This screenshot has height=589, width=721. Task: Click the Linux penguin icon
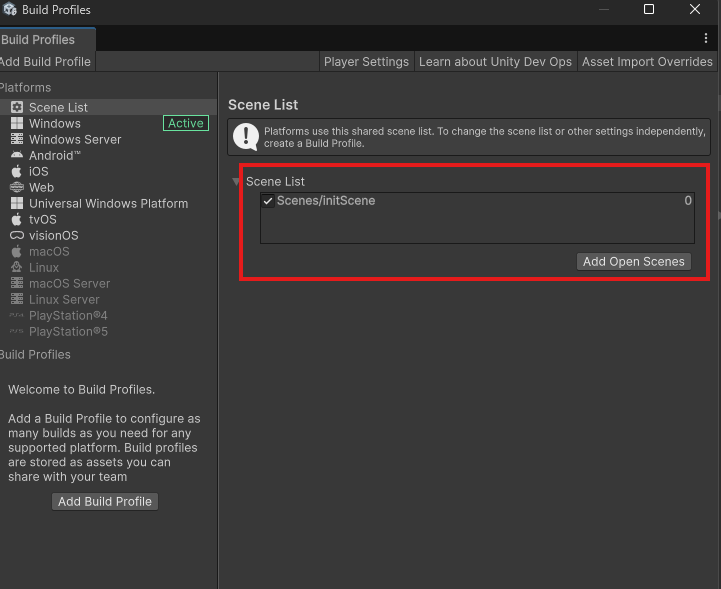pos(17,267)
